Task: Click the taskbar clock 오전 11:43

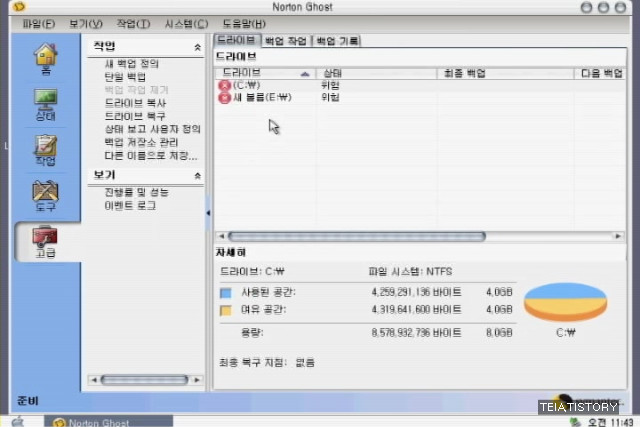Action: [610, 422]
